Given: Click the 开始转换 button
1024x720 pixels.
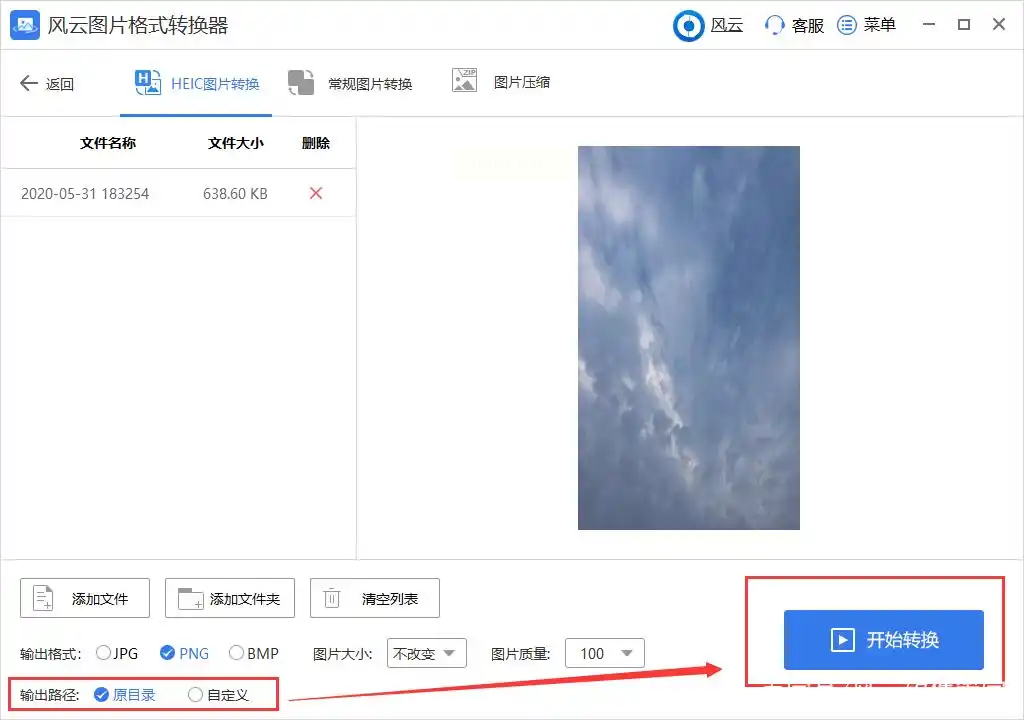Looking at the screenshot, I should pos(884,640).
